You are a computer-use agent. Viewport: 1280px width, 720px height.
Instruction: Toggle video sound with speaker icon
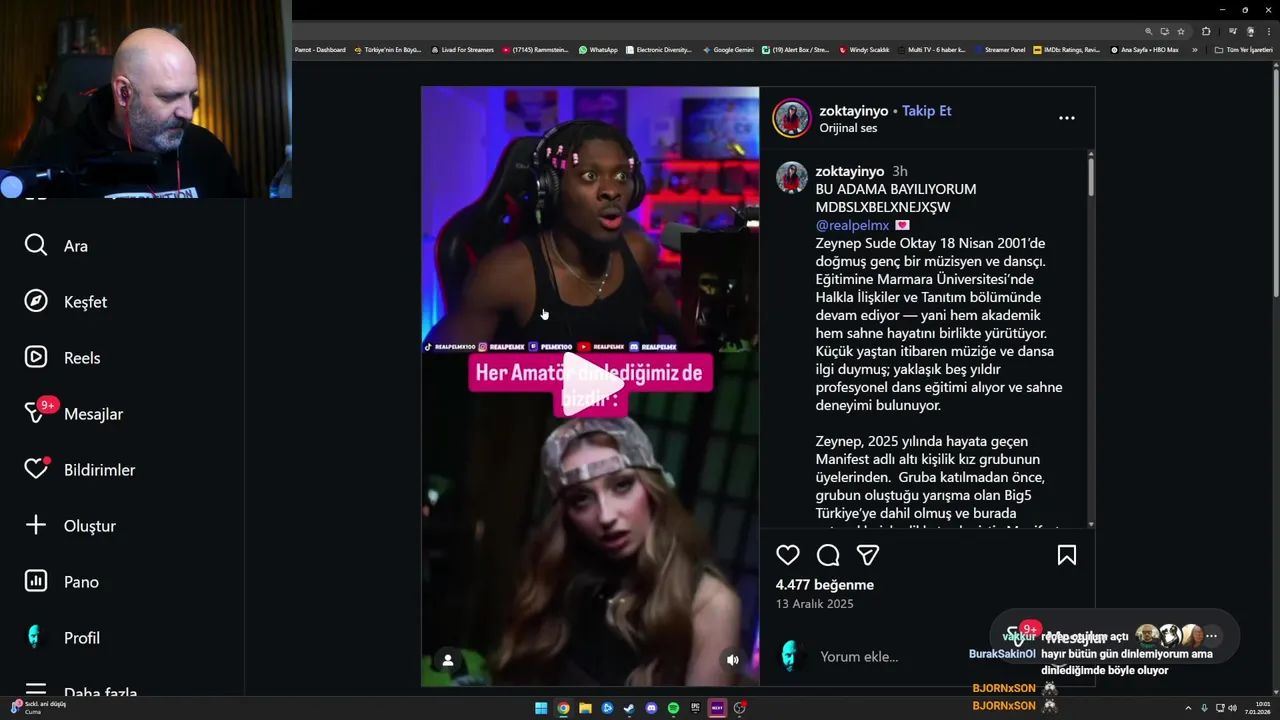(733, 660)
